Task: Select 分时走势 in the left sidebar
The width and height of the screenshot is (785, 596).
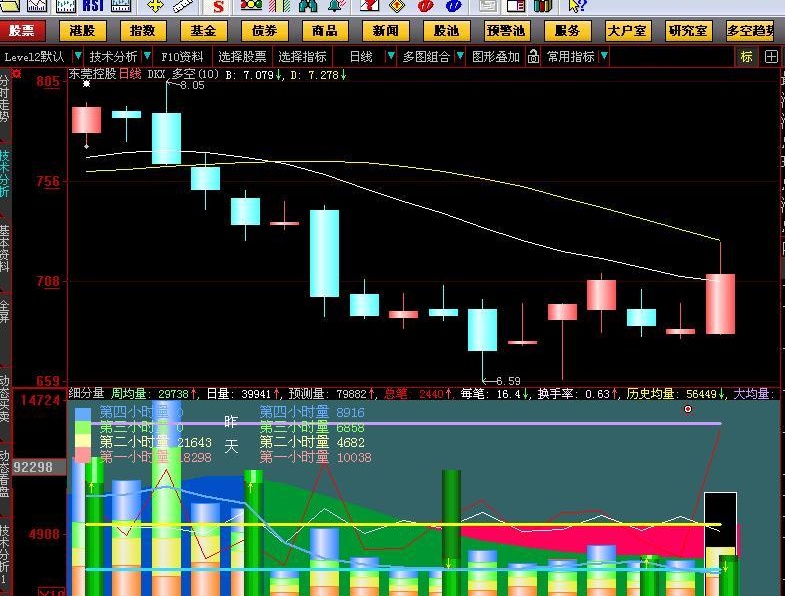Action: click(5, 99)
